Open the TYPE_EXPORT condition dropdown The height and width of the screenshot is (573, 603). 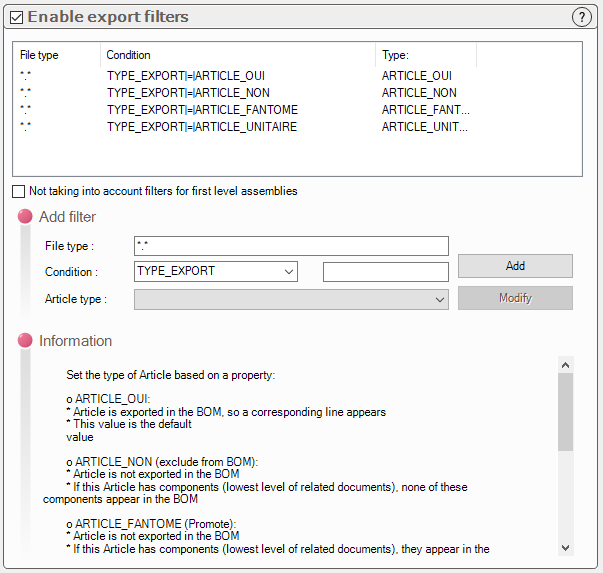click(289, 271)
